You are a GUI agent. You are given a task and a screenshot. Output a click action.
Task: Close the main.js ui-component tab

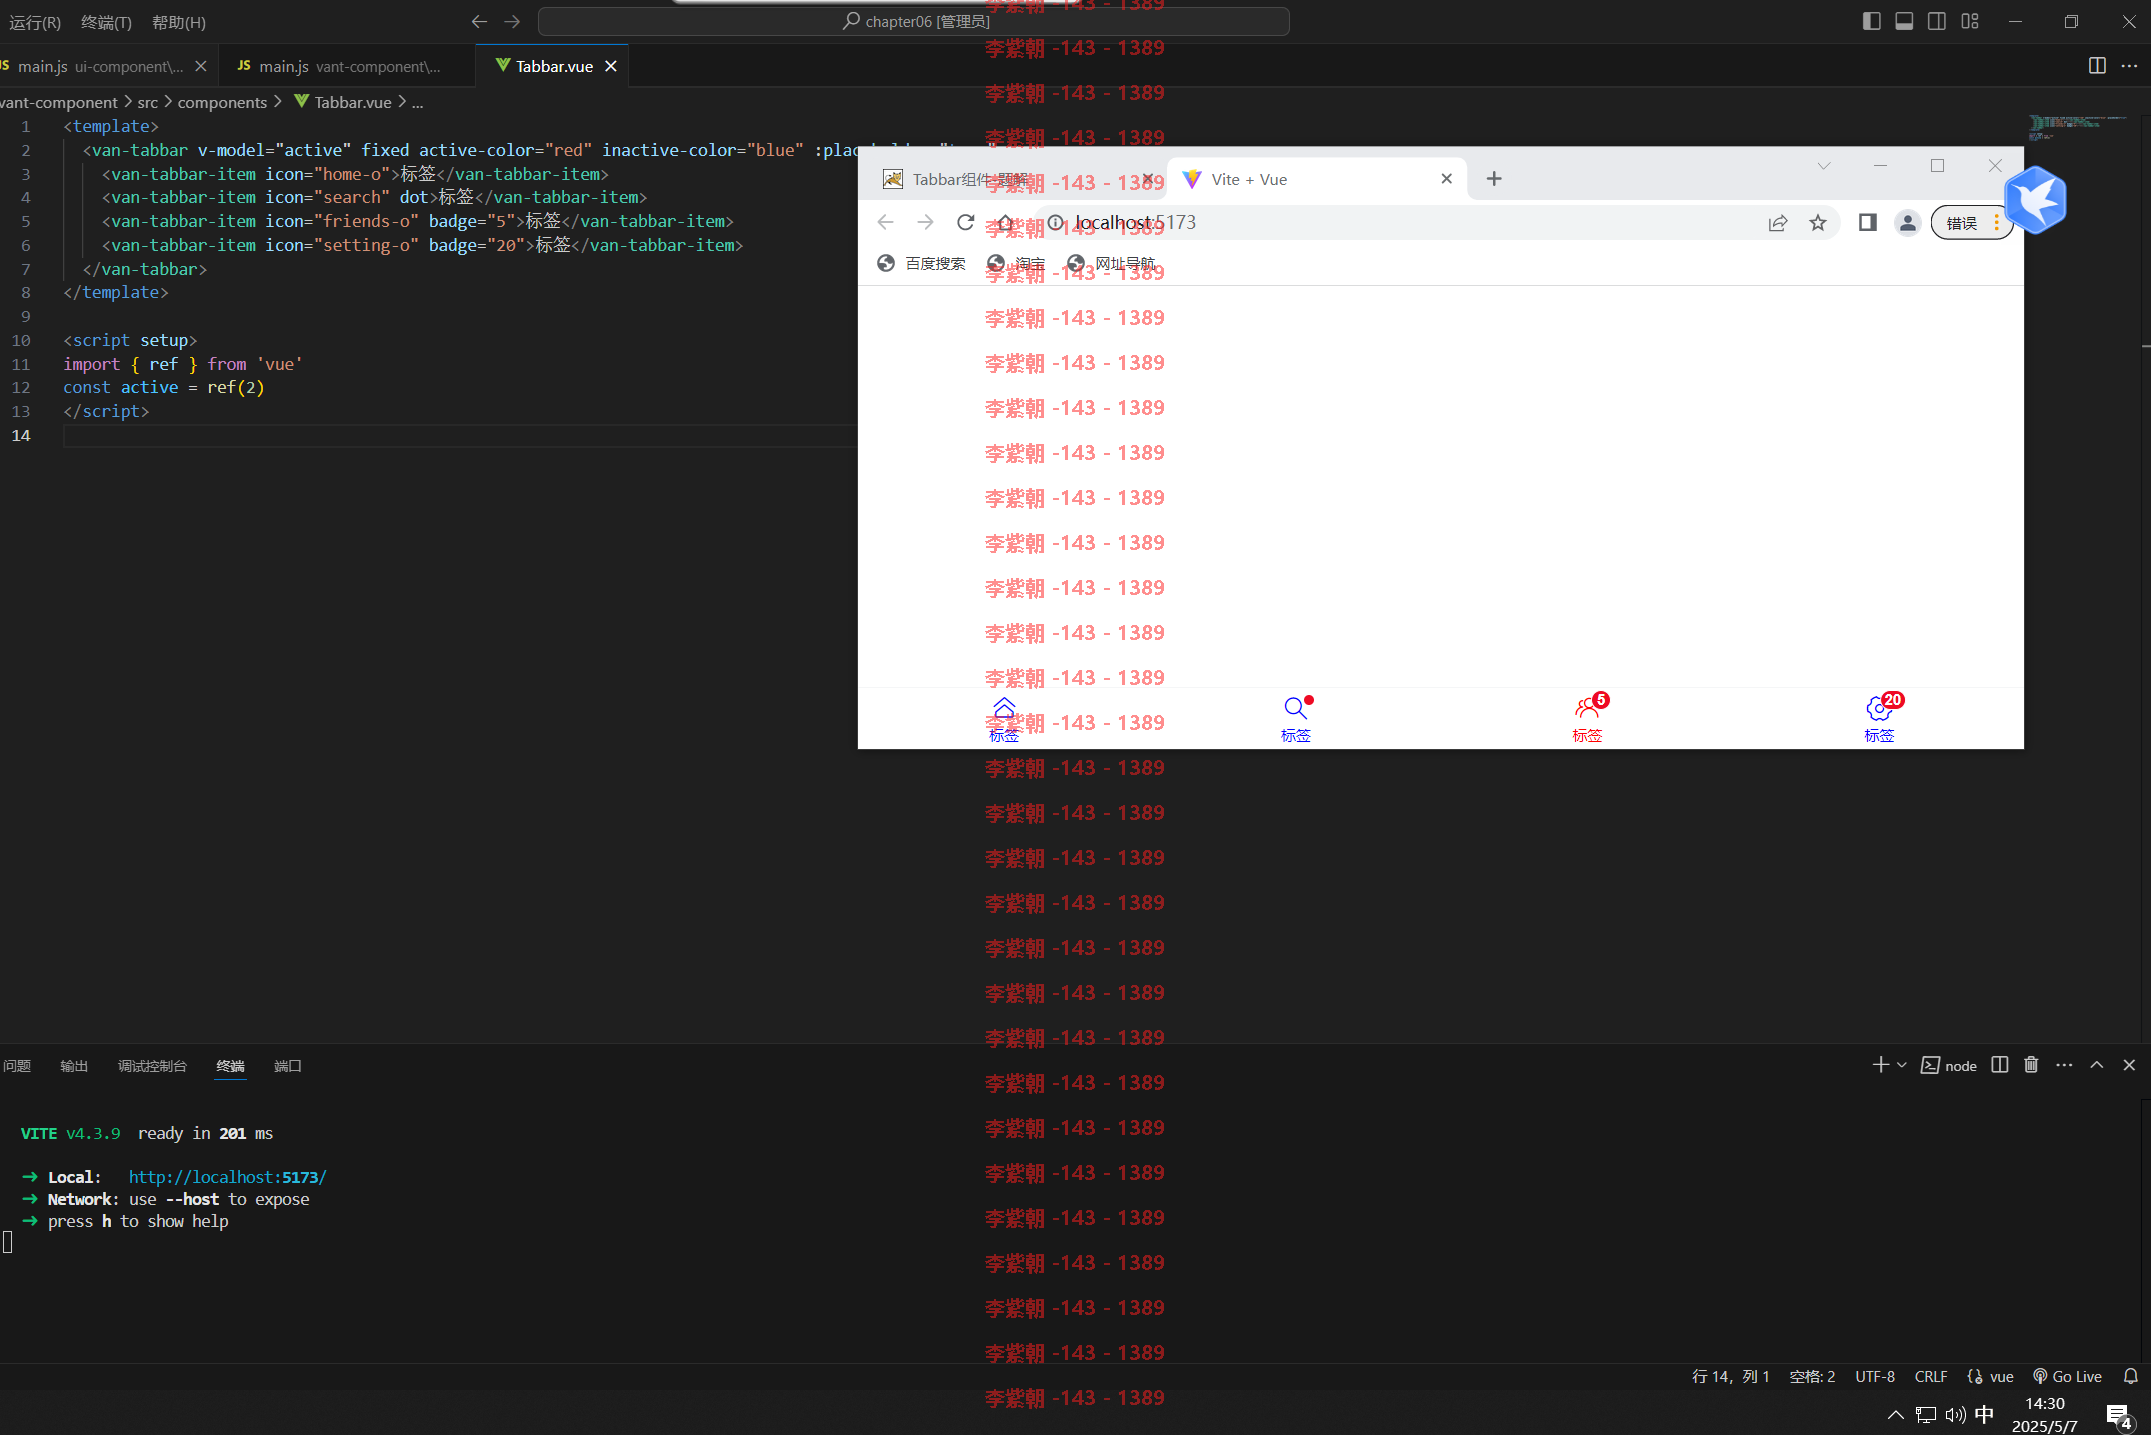201,66
